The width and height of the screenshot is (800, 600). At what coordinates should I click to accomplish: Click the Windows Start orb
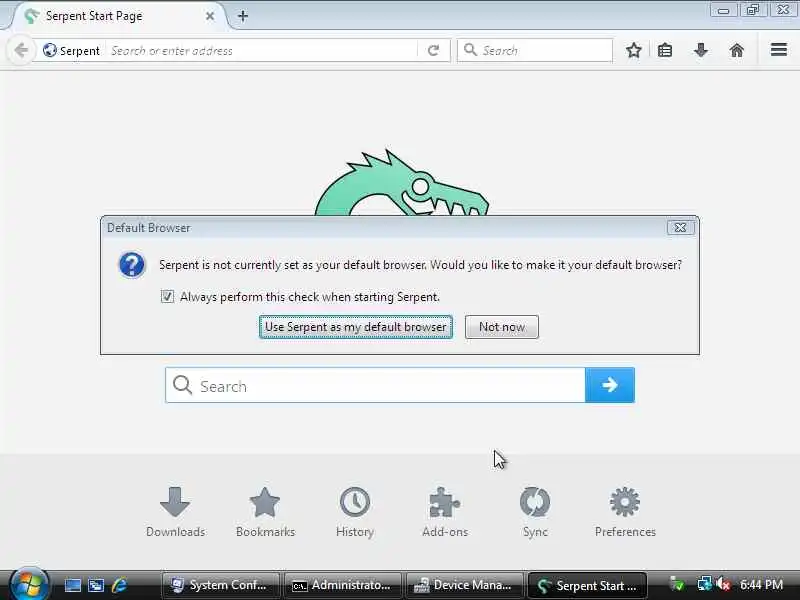point(29,584)
